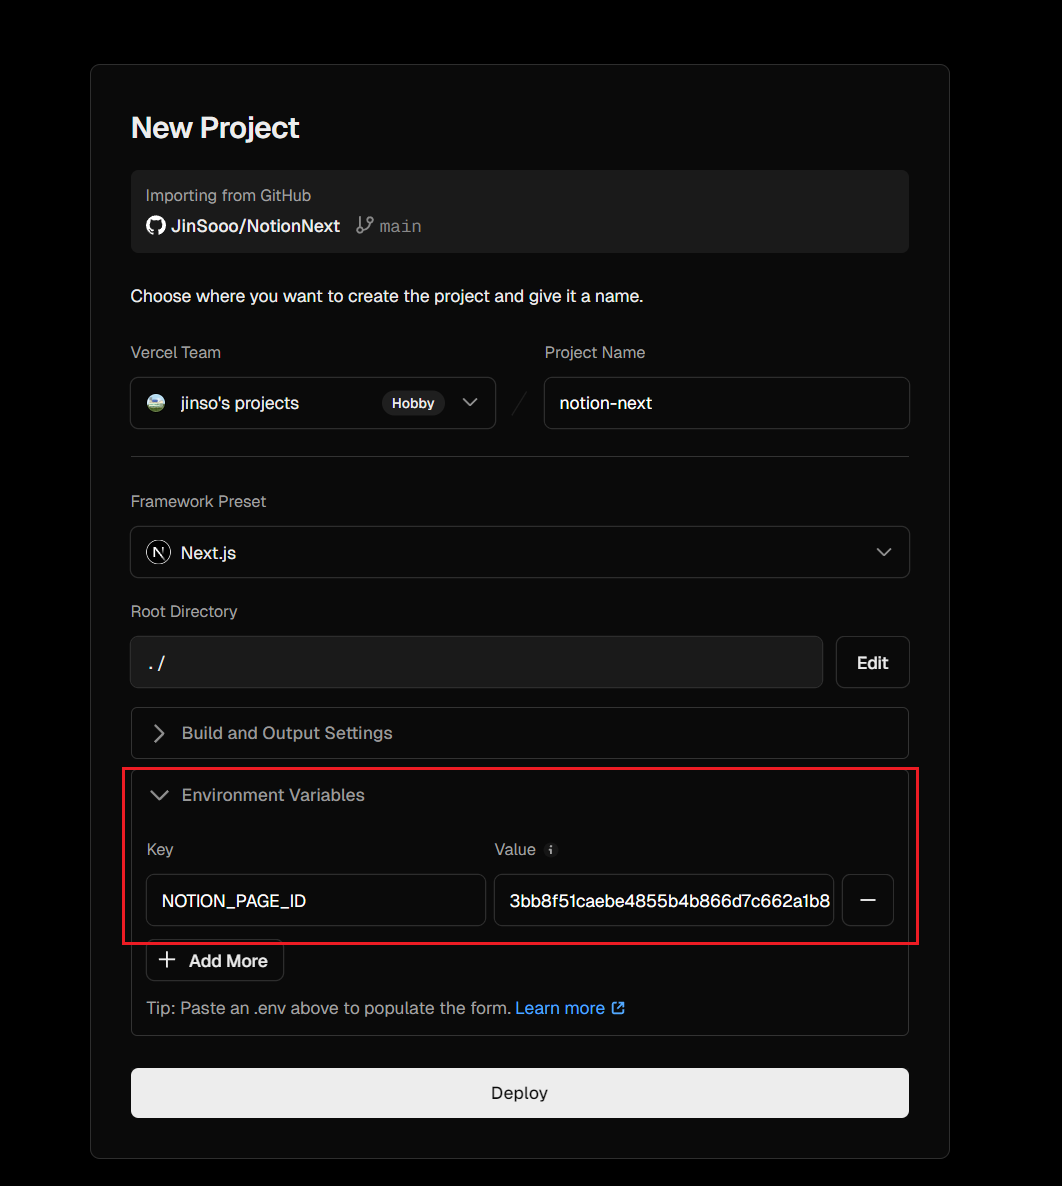Open the Vercel Team dropdown
Image resolution: width=1062 pixels, height=1186 pixels.
pyautogui.click(x=313, y=403)
